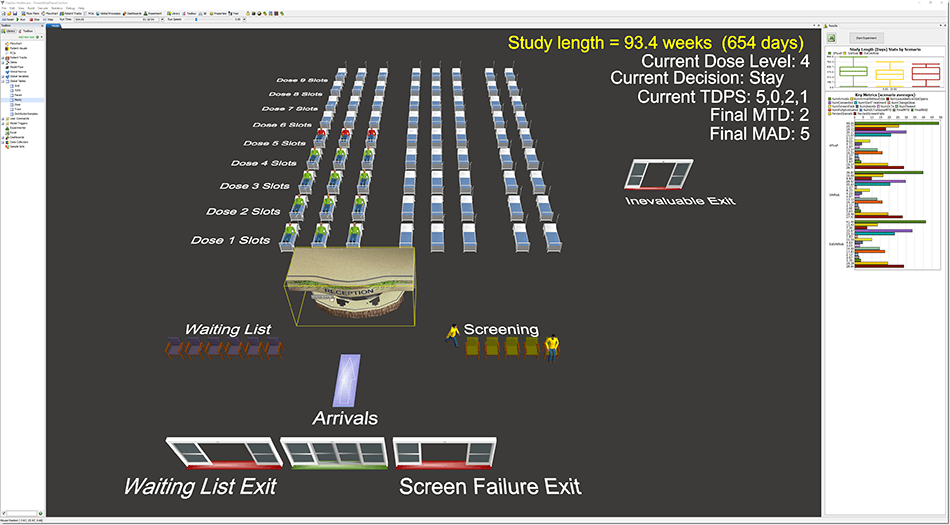Open Patient Tracks from the toolbar

71,13
